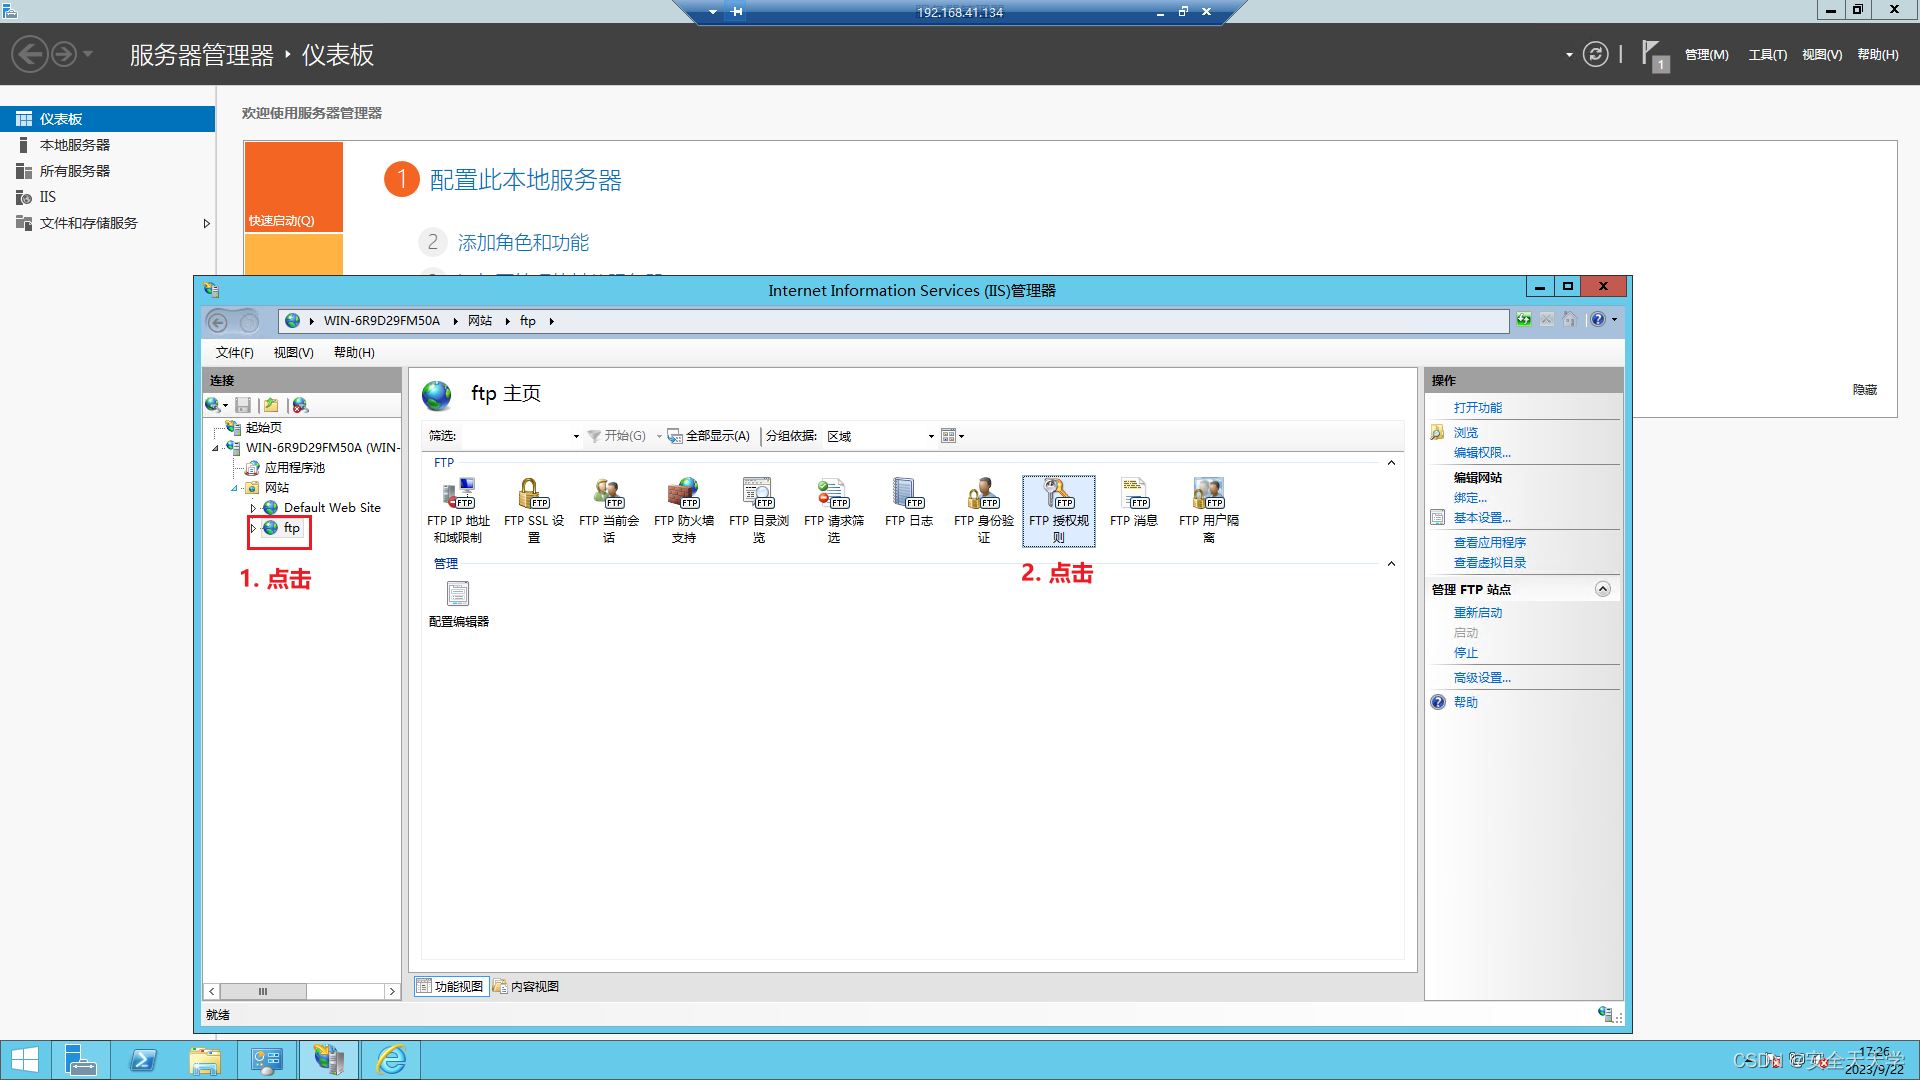This screenshot has height=1080, width=1920.
Task: Click the save icon in connections toolbar
Action: point(243,405)
